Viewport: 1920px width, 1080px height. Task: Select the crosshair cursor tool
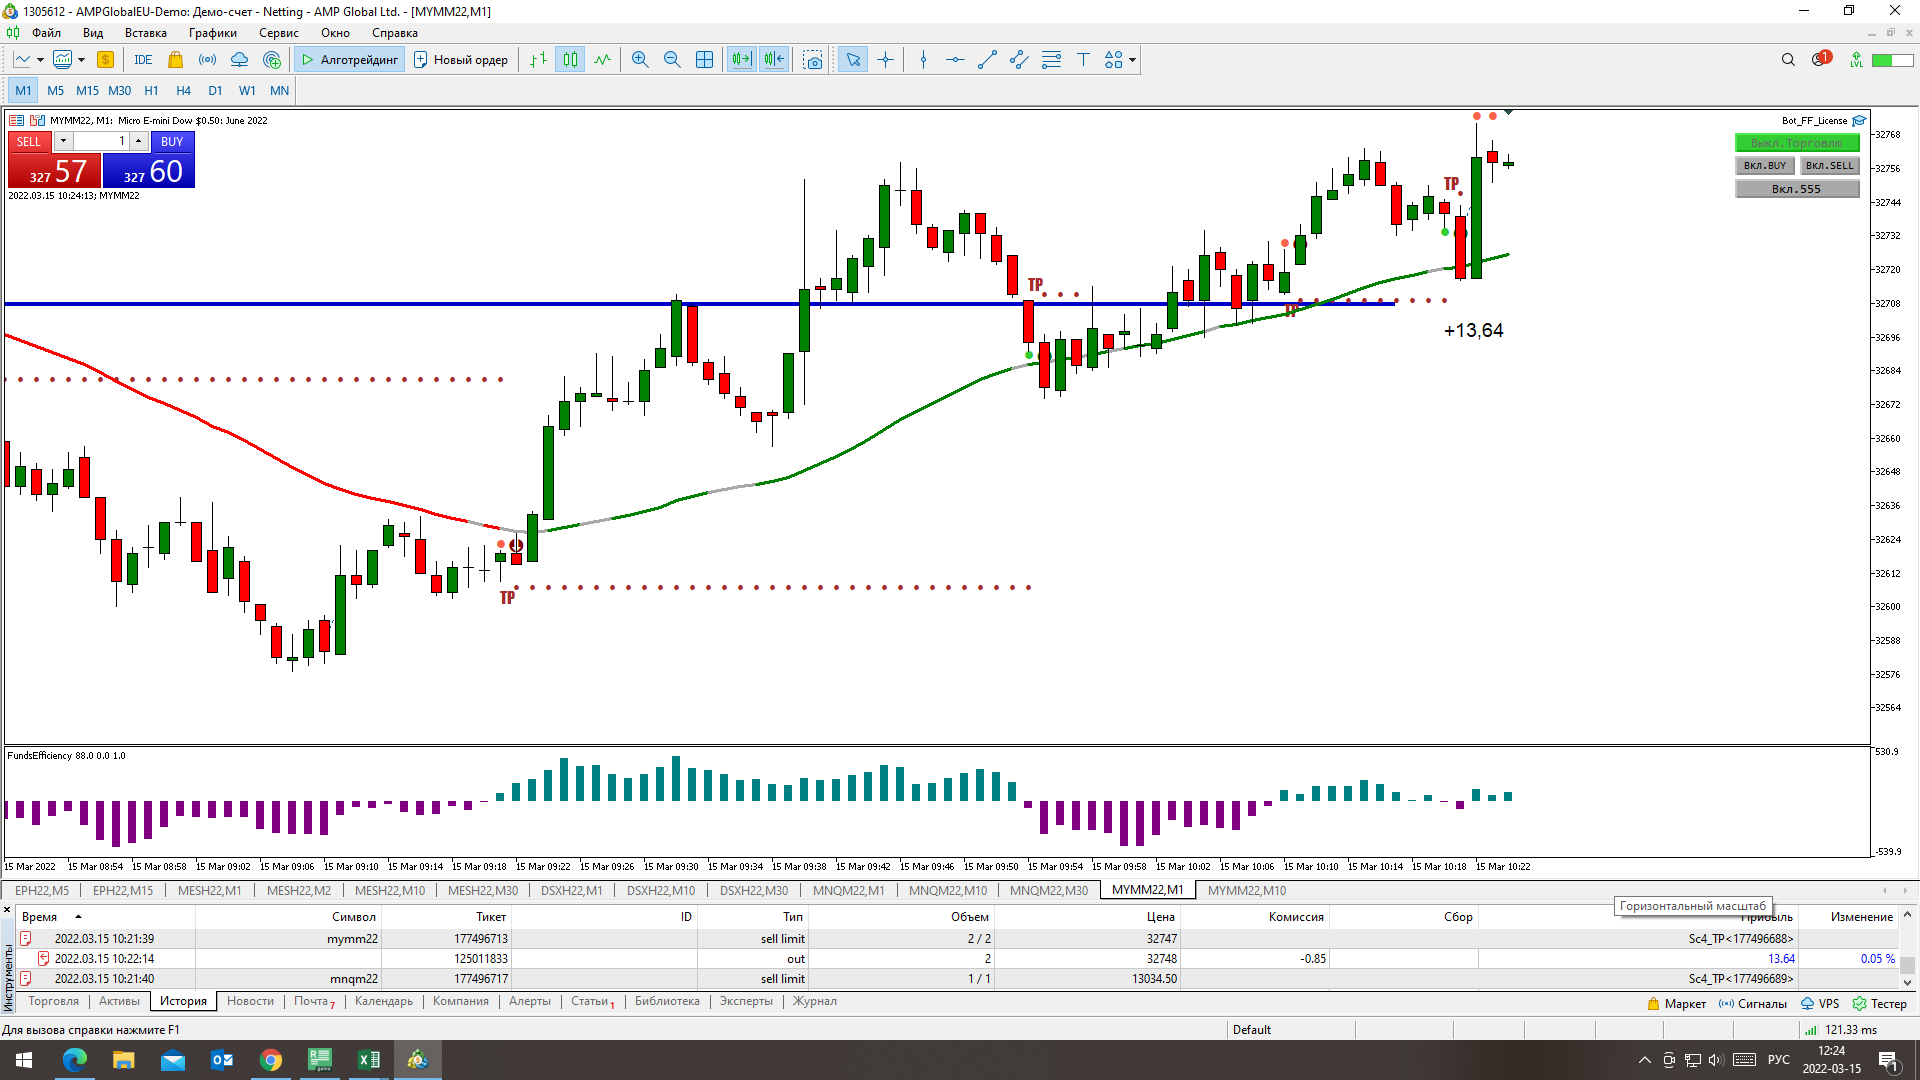(x=885, y=60)
